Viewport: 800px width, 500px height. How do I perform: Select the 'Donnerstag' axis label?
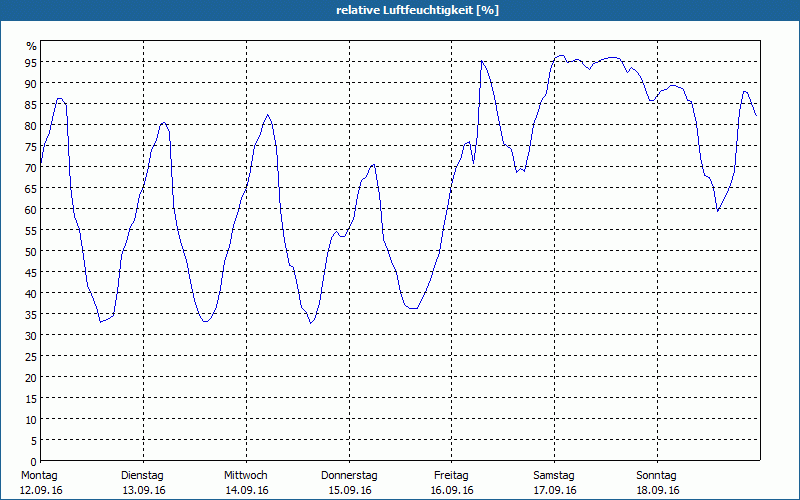(x=349, y=476)
